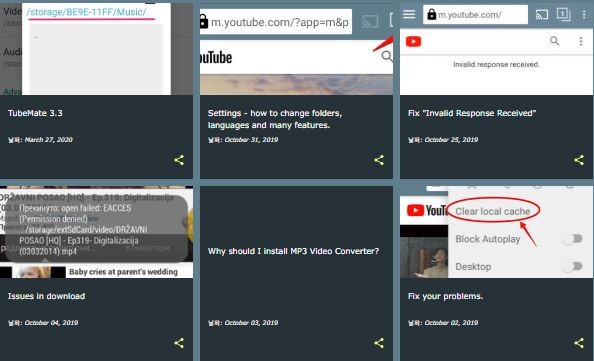Image resolution: width=594 pixels, height=361 pixels.
Task: Toggle the Block Autoplay switch
Action: coord(572,239)
